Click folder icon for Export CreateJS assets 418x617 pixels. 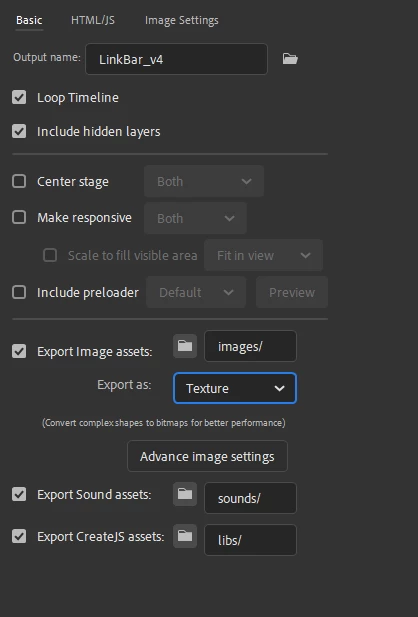pos(185,536)
